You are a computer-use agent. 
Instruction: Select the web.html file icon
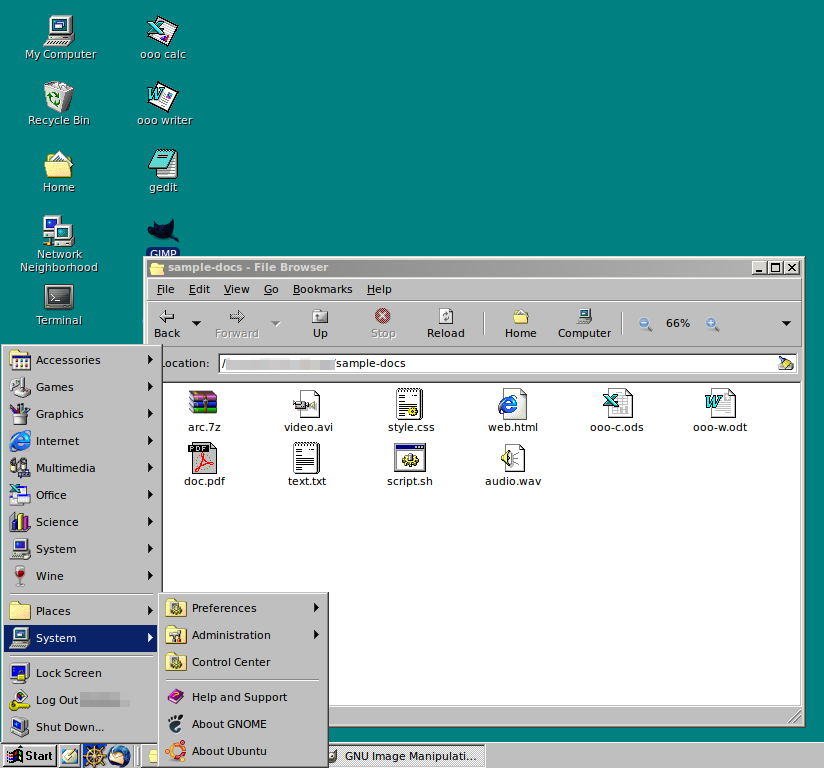tap(513, 411)
